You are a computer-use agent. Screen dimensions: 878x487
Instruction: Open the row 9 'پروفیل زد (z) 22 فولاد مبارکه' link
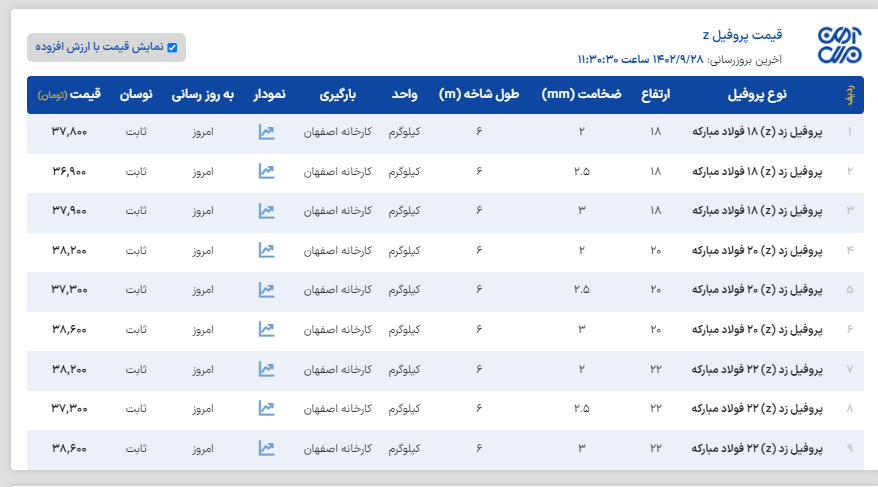pos(762,448)
